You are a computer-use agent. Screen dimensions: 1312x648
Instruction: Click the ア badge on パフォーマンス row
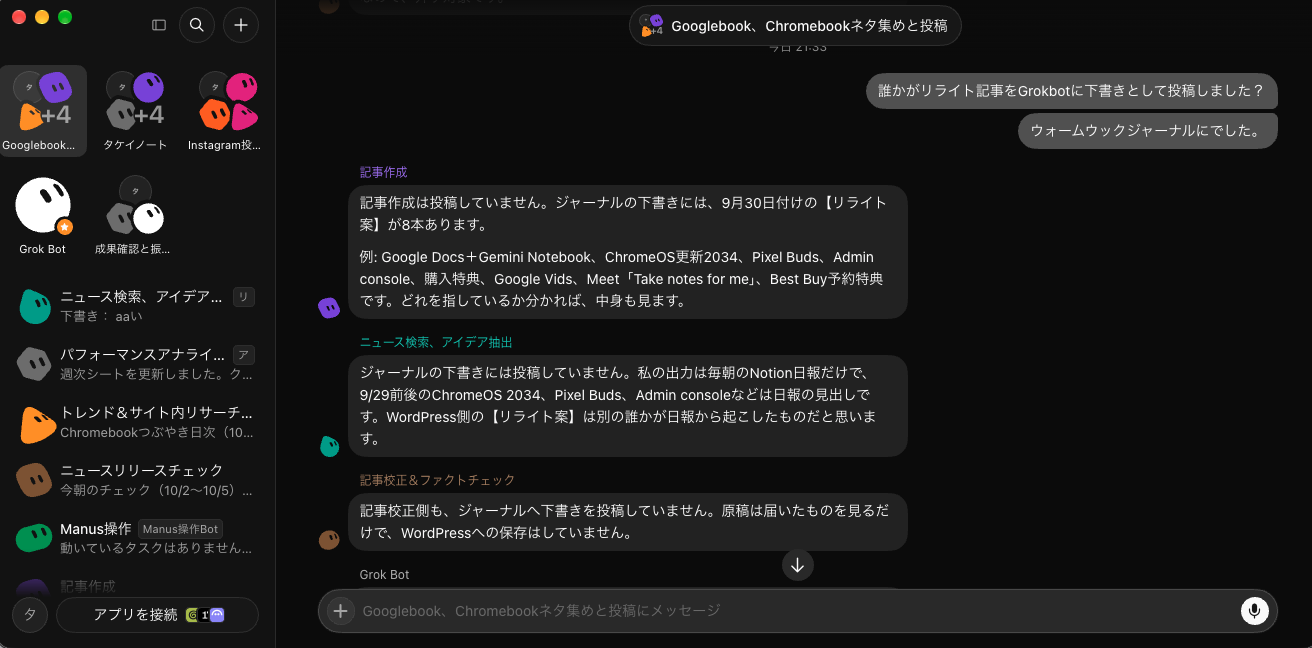click(243, 355)
